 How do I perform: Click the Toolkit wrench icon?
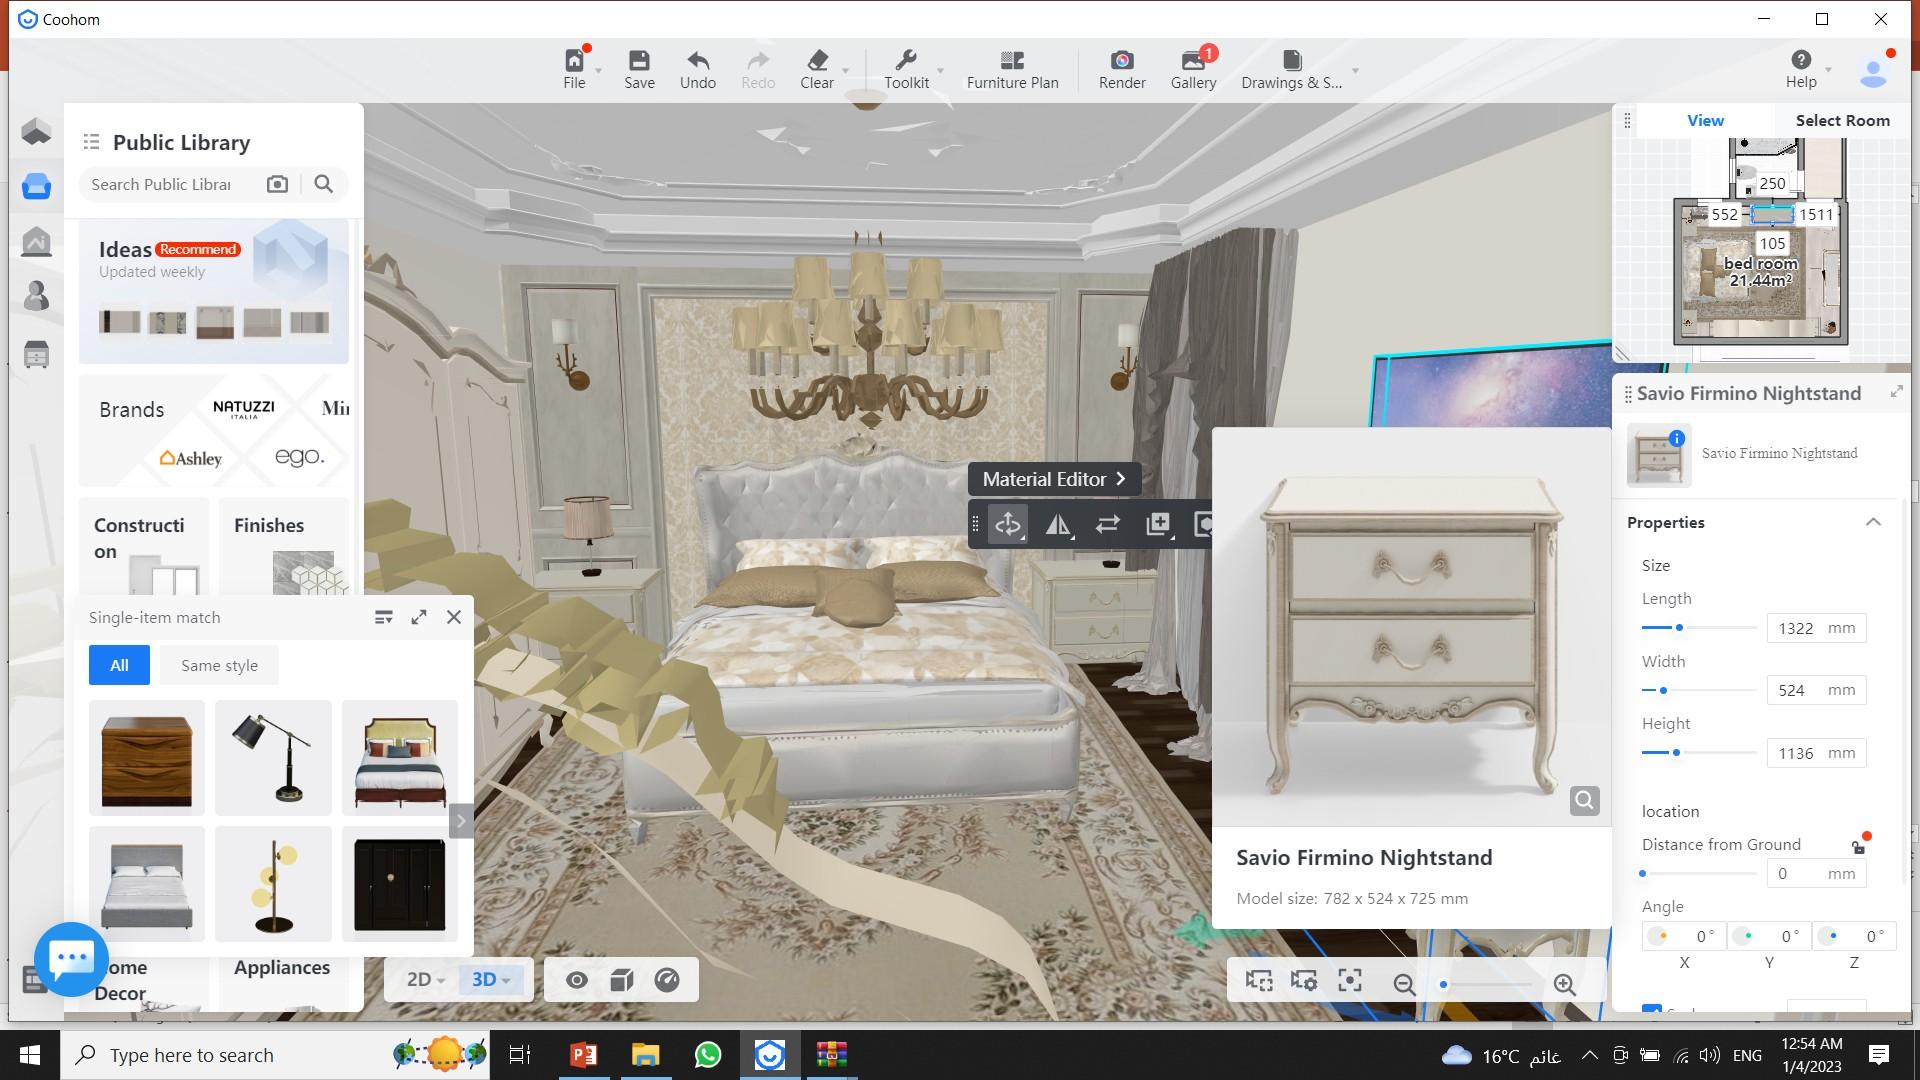(x=906, y=69)
